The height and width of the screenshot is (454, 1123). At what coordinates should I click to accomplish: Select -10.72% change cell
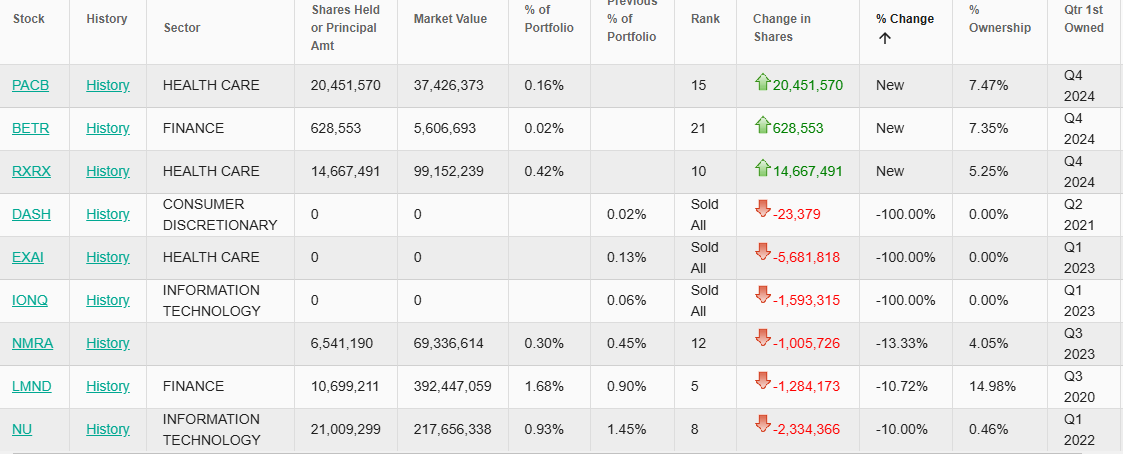[x=902, y=386]
